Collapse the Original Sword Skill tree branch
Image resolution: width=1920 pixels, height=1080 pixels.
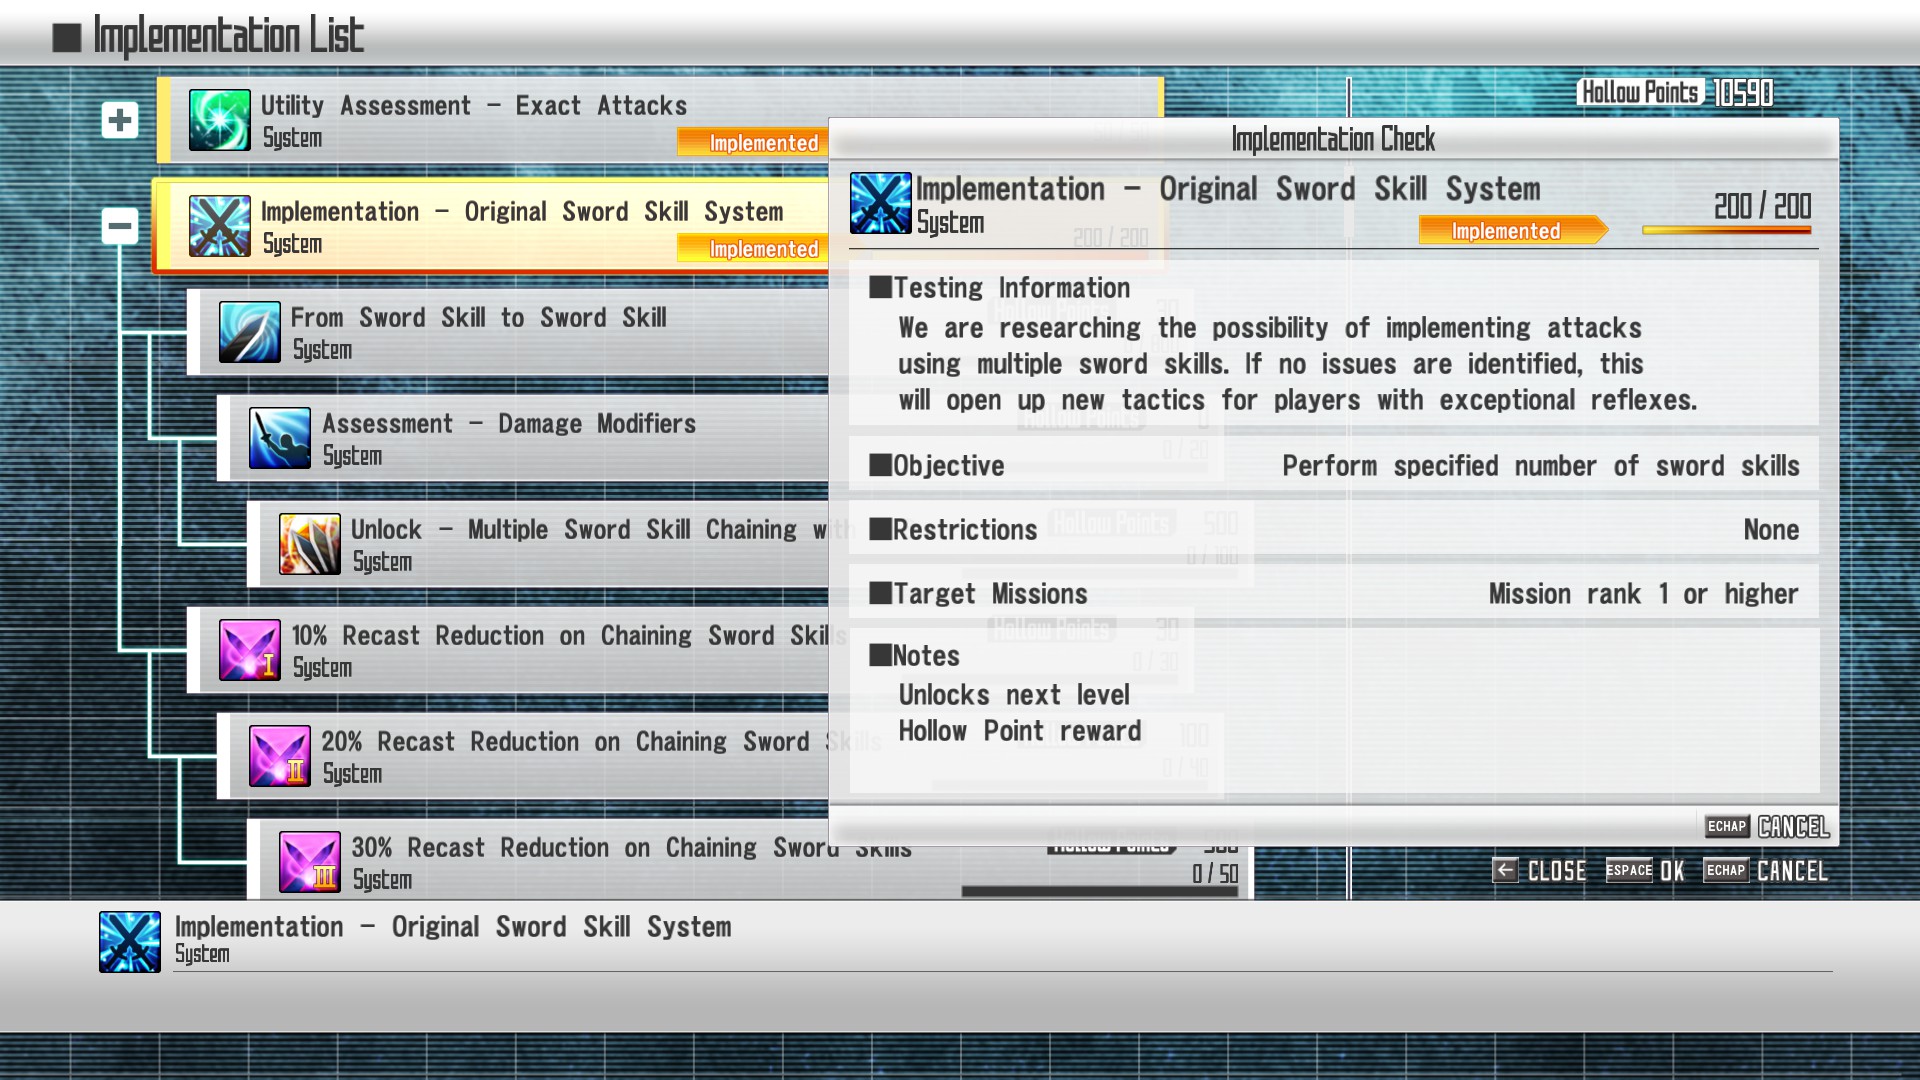[120, 226]
